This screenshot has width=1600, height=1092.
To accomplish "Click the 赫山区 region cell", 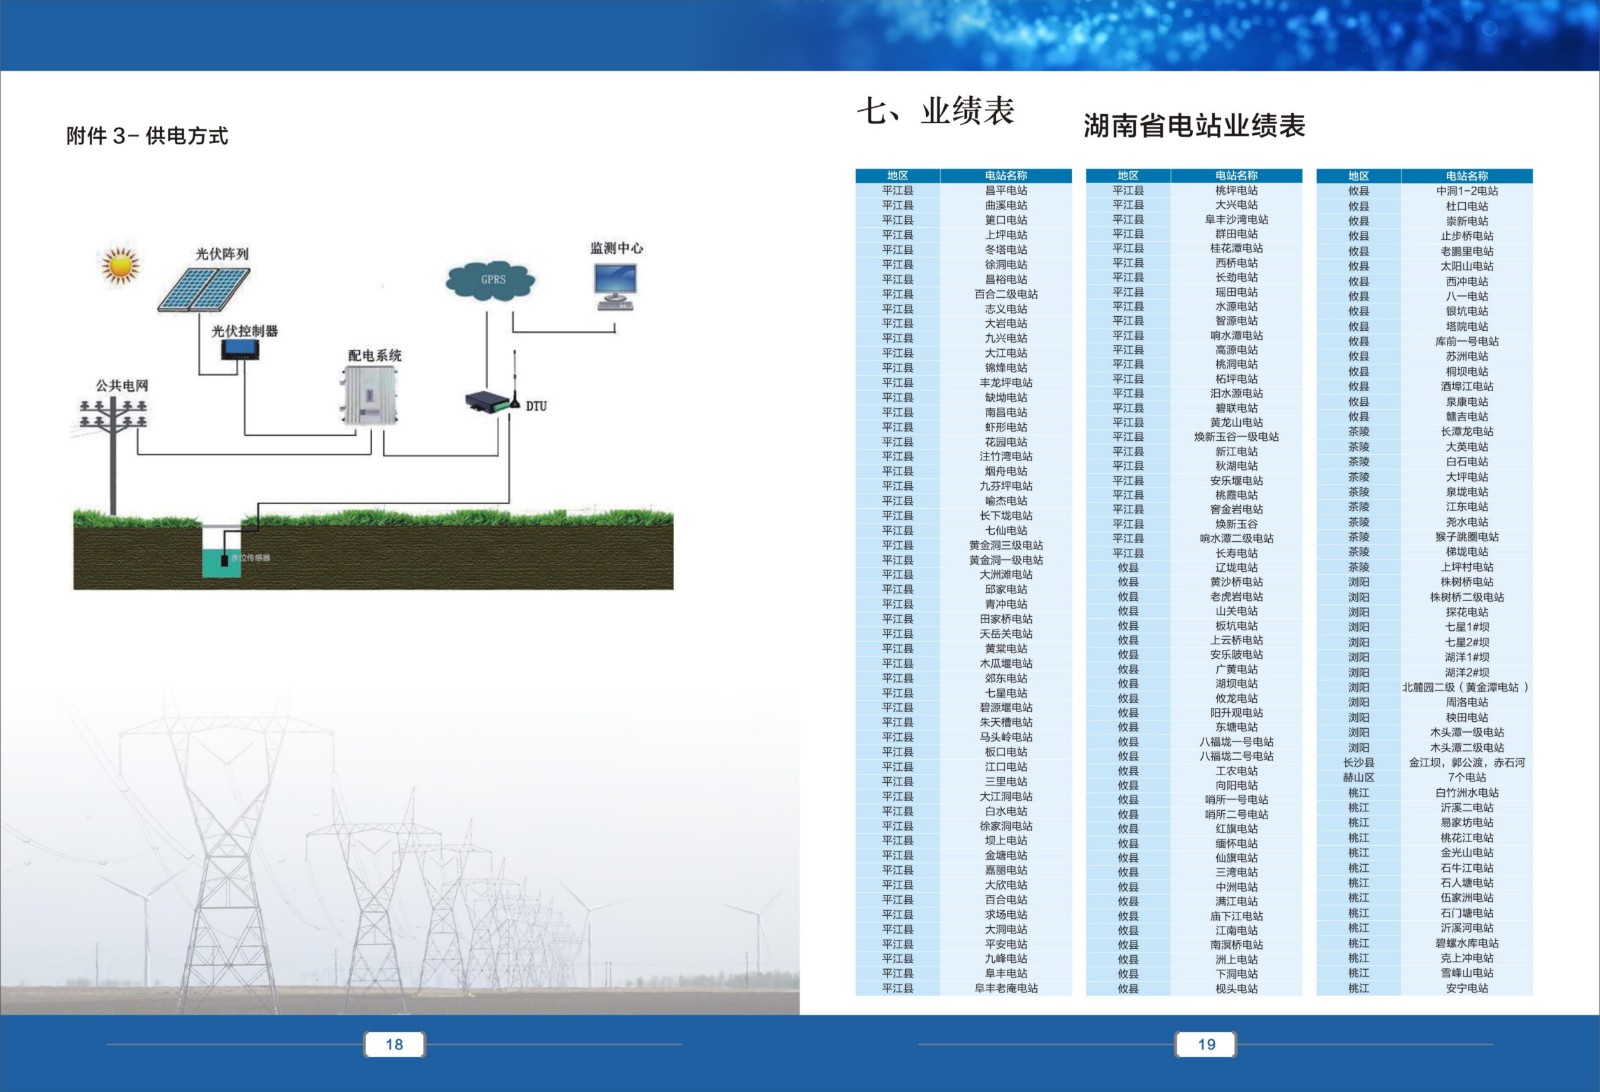I will tap(1358, 777).
